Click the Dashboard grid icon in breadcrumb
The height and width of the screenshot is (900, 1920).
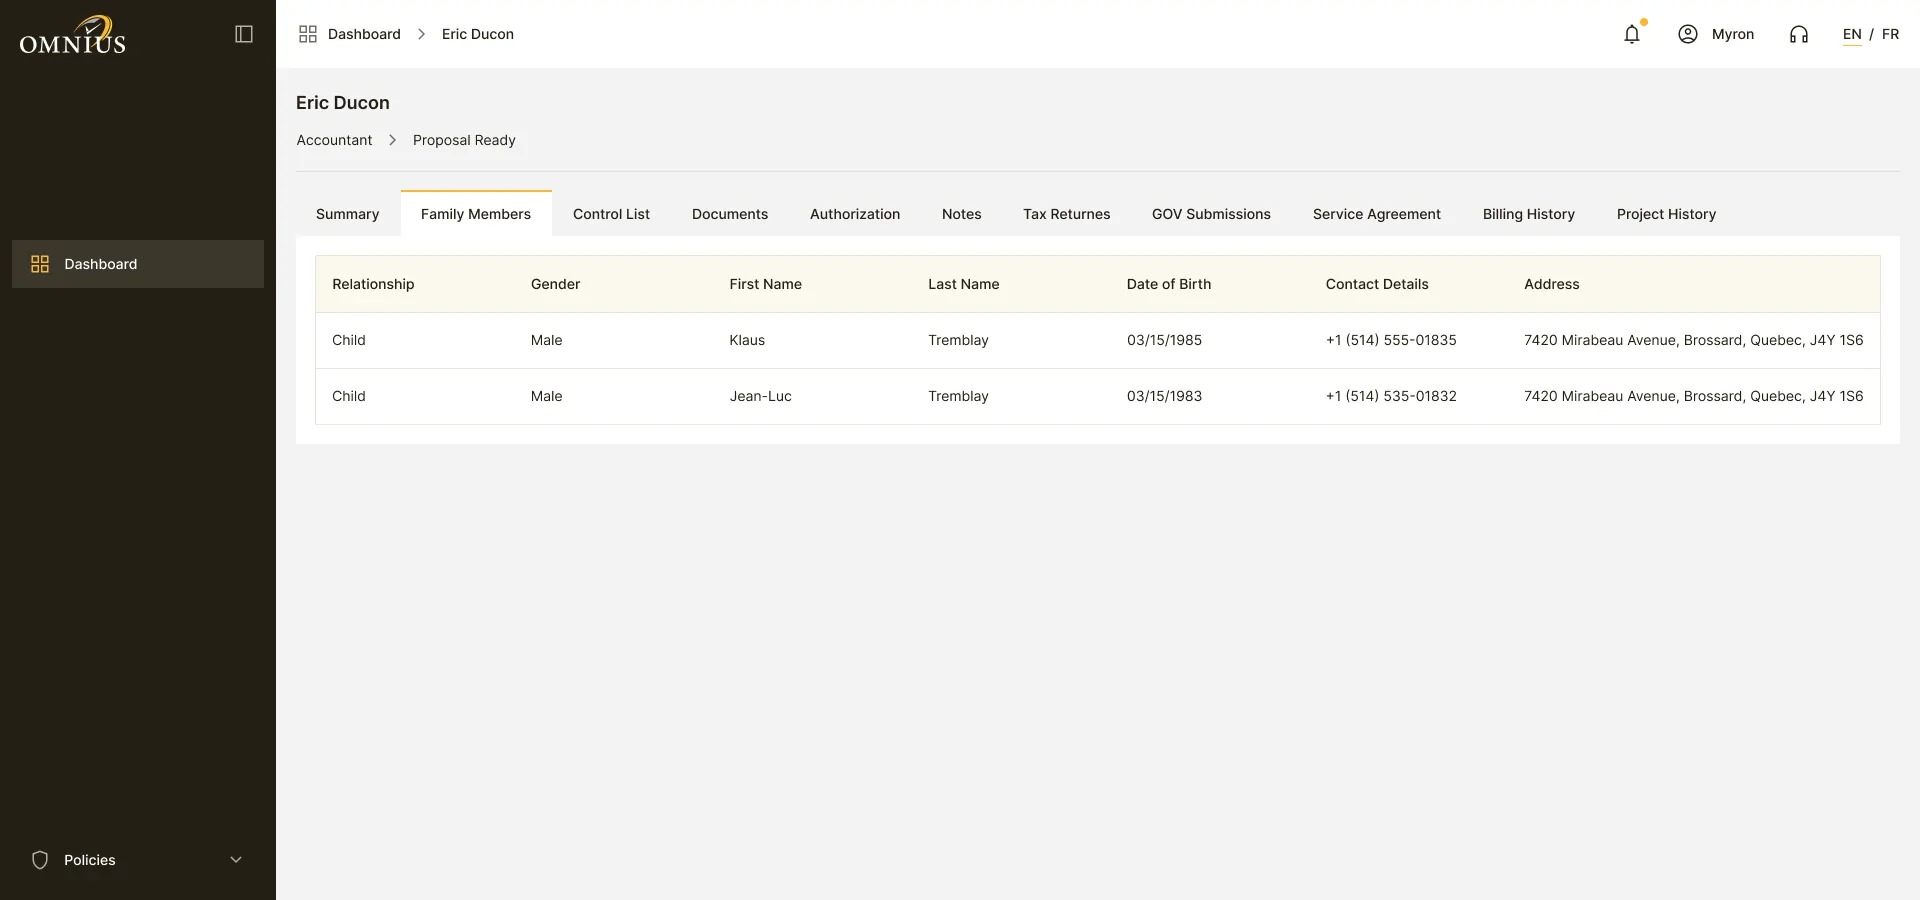(308, 34)
